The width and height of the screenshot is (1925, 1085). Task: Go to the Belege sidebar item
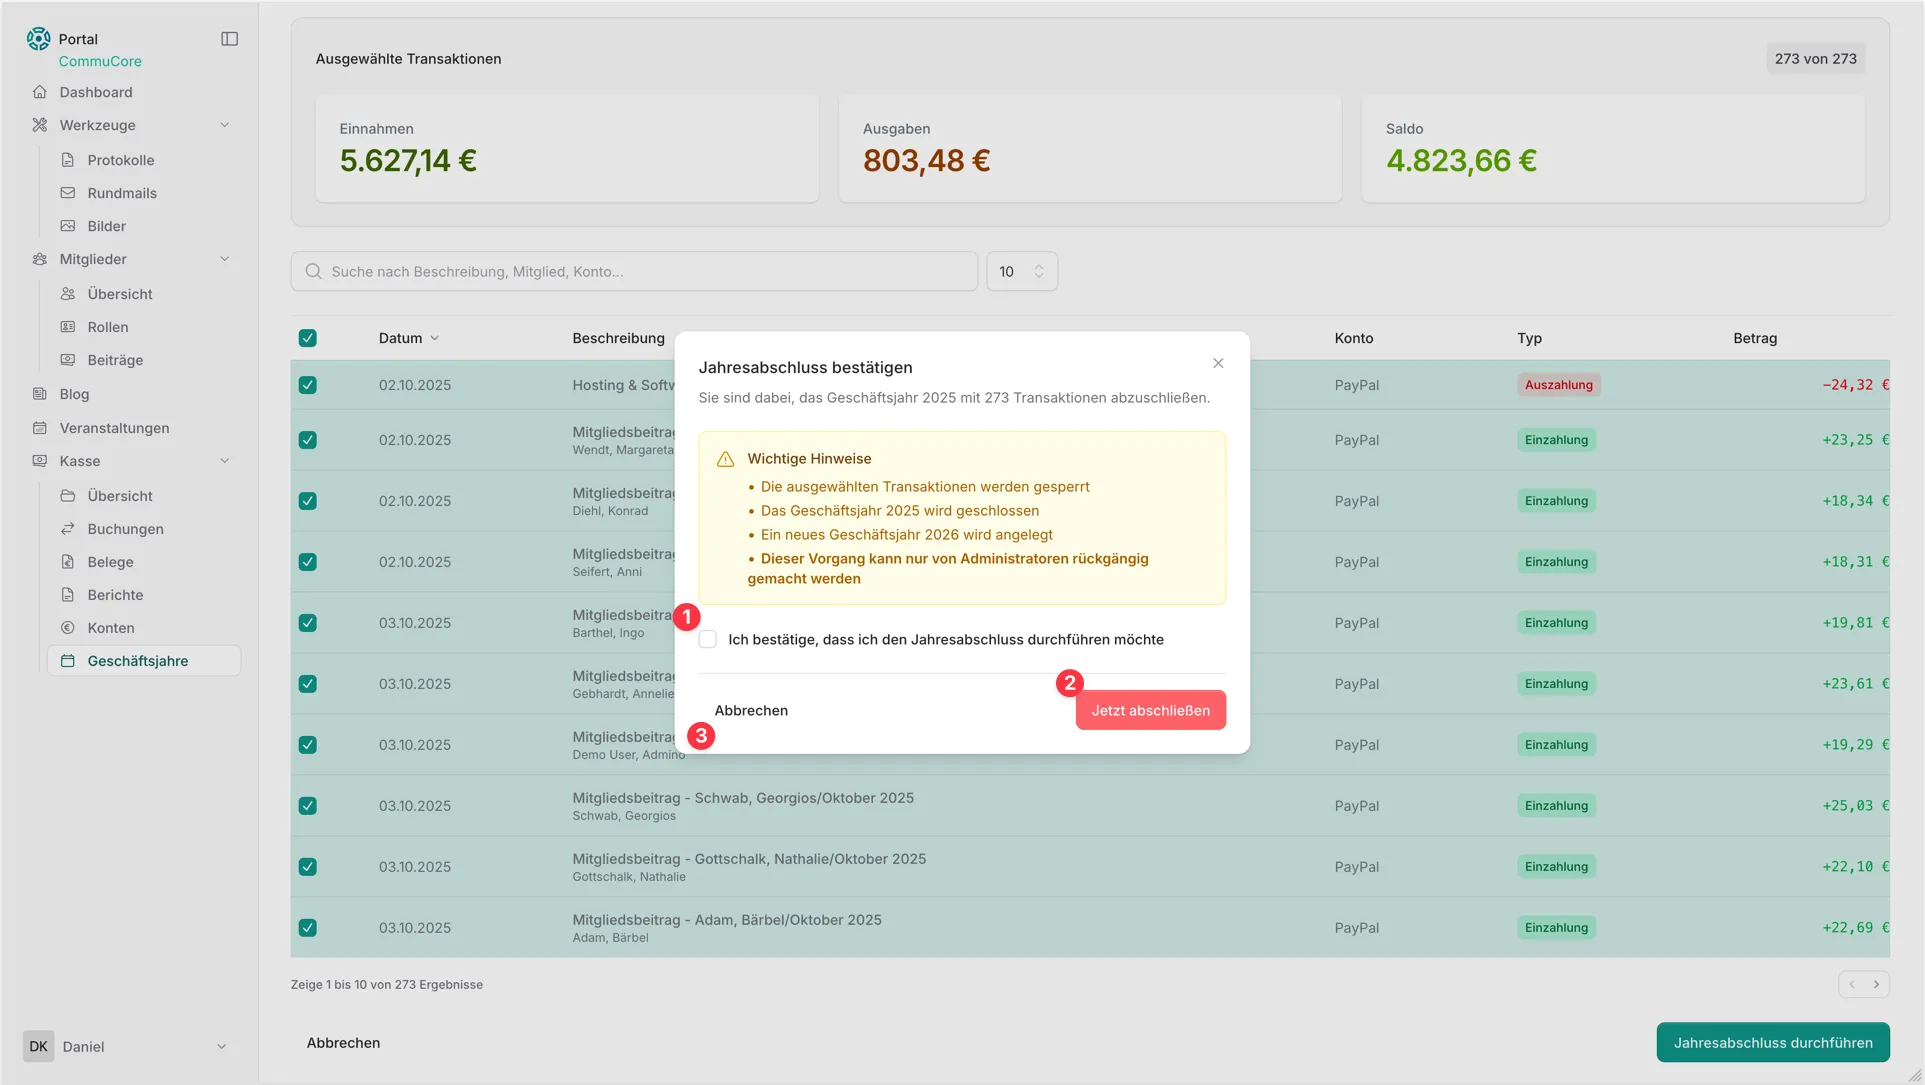[x=110, y=562]
